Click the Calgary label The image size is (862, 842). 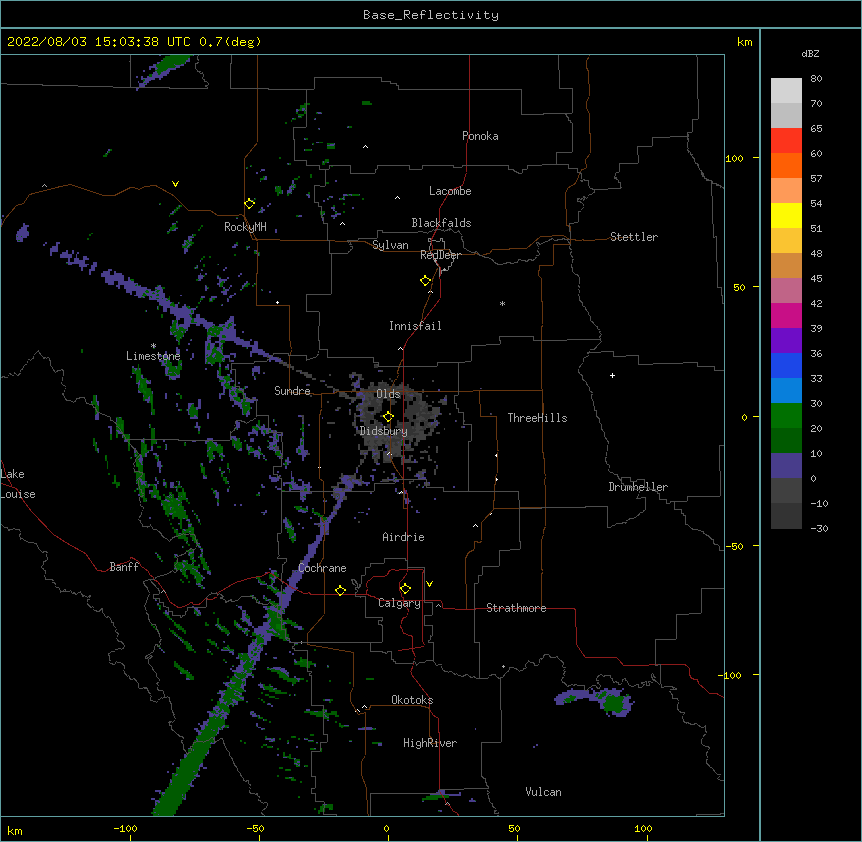pyautogui.click(x=400, y=603)
